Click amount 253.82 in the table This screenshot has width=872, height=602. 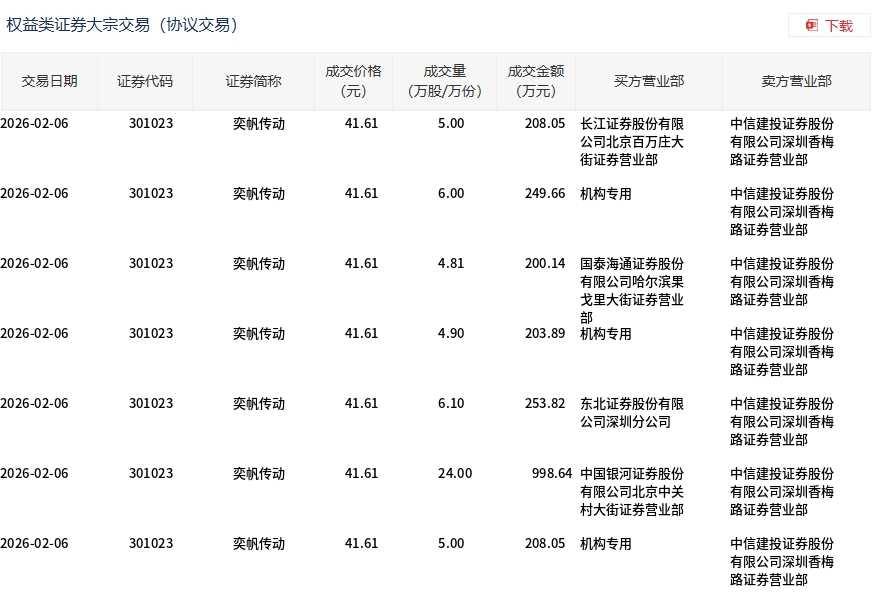pyautogui.click(x=545, y=404)
